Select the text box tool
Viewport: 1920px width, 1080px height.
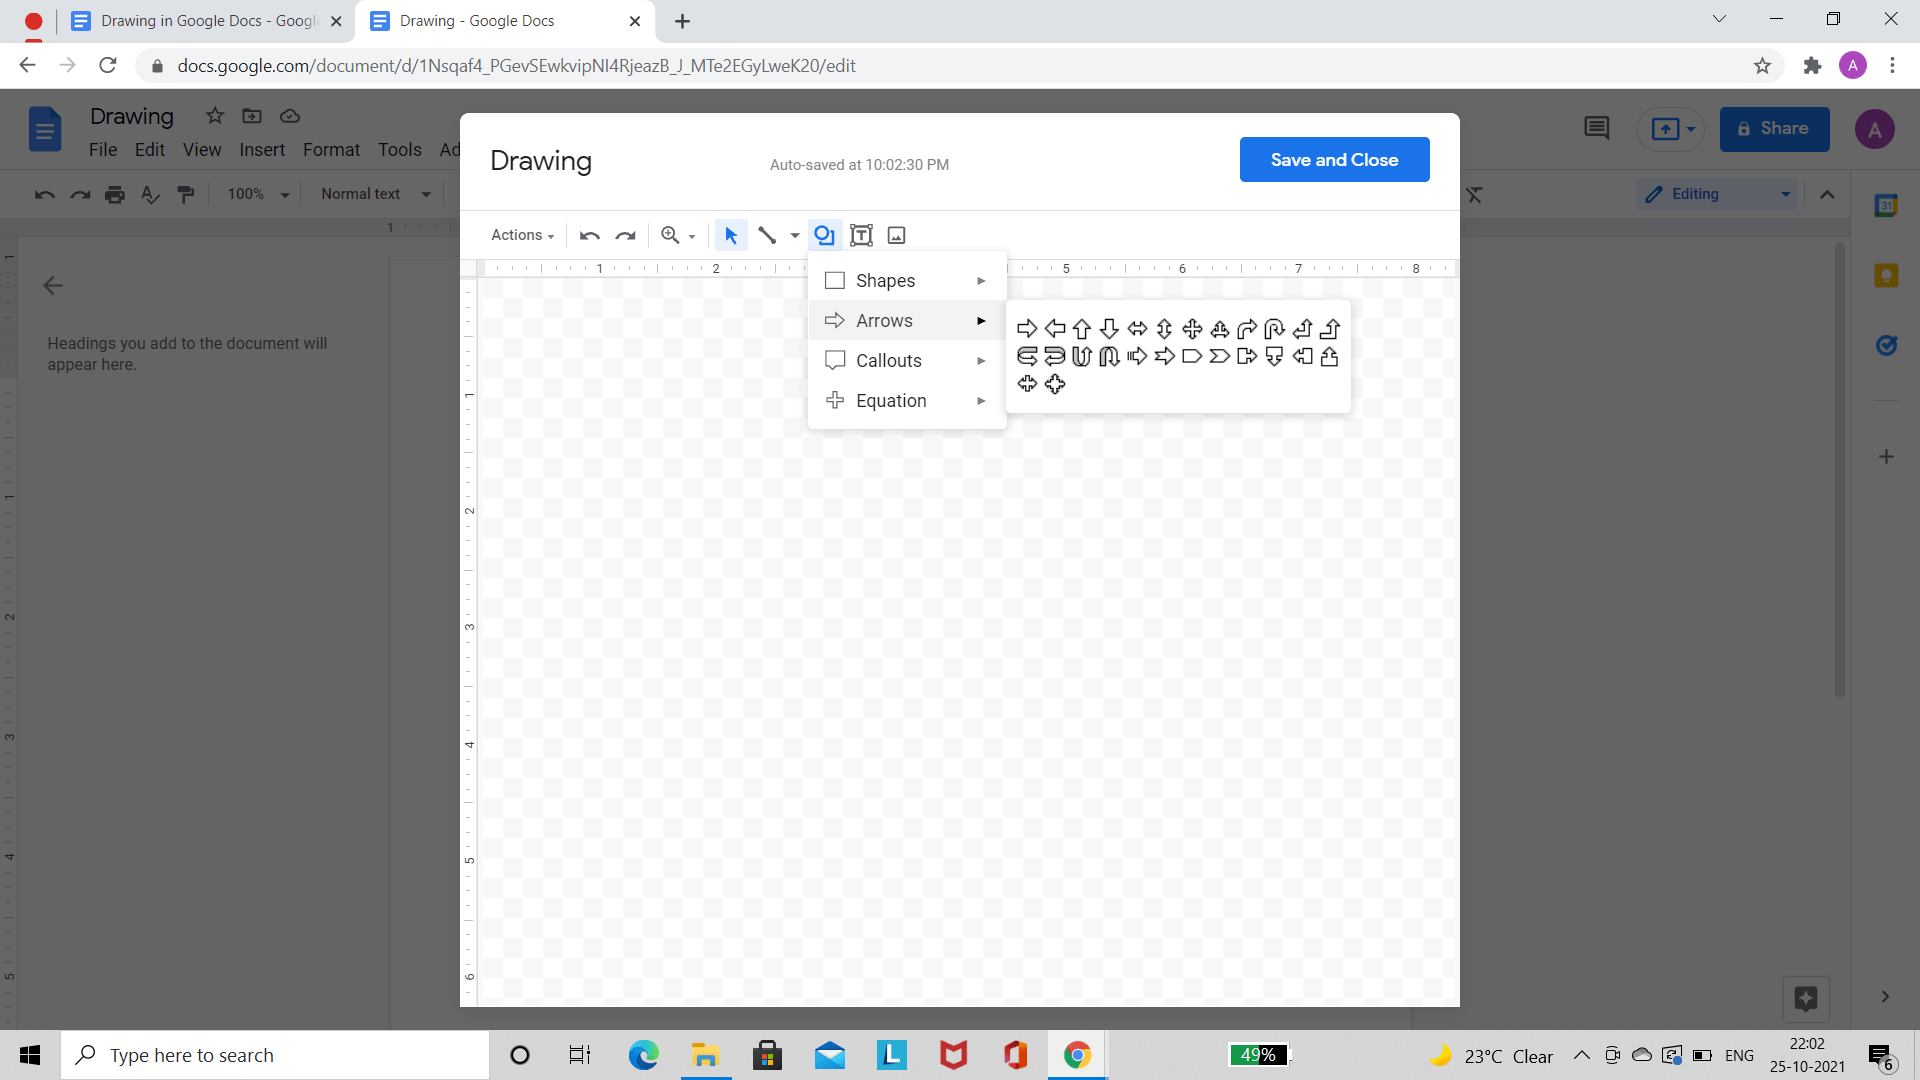(x=861, y=235)
